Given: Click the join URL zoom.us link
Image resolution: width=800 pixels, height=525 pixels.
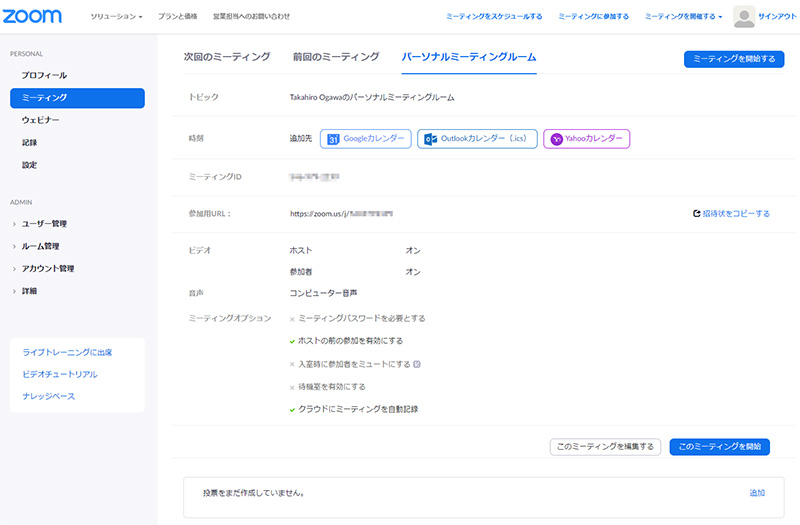Looking at the screenshot, I should [x=340, y=214].
